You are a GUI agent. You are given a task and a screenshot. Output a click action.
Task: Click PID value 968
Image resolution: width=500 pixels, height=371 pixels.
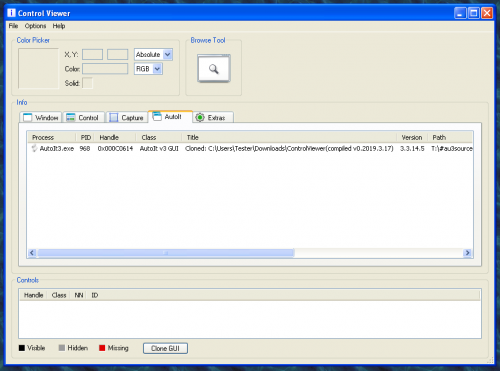[85, 148]
